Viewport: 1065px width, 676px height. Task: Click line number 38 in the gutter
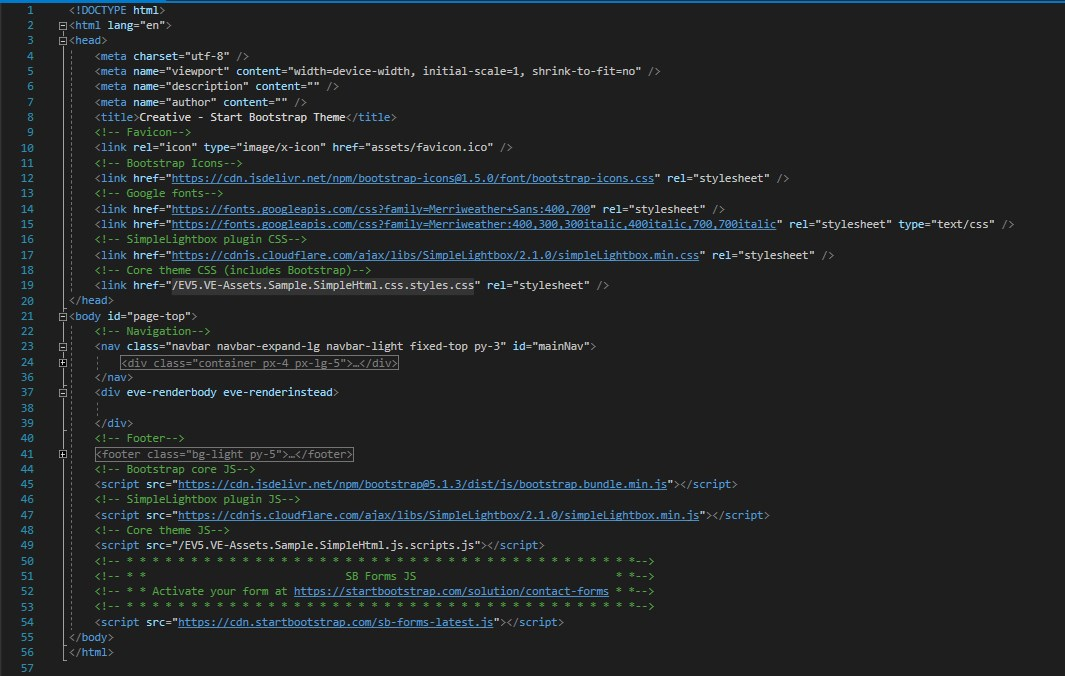(x=27, y=408)
